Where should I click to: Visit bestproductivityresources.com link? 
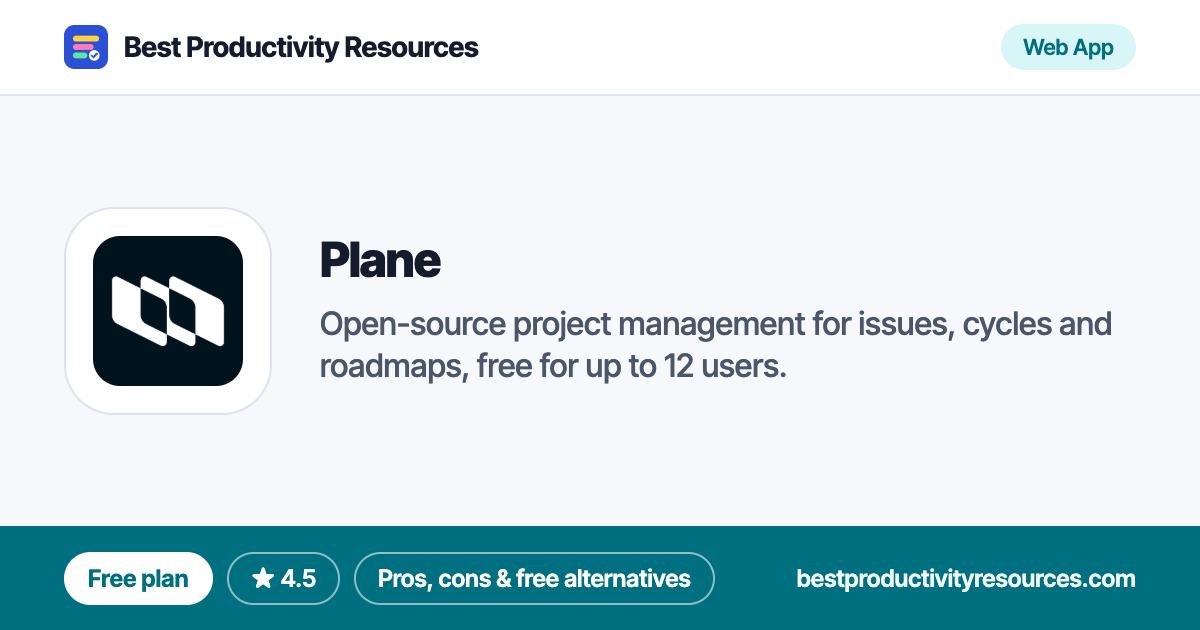[966, 578]
